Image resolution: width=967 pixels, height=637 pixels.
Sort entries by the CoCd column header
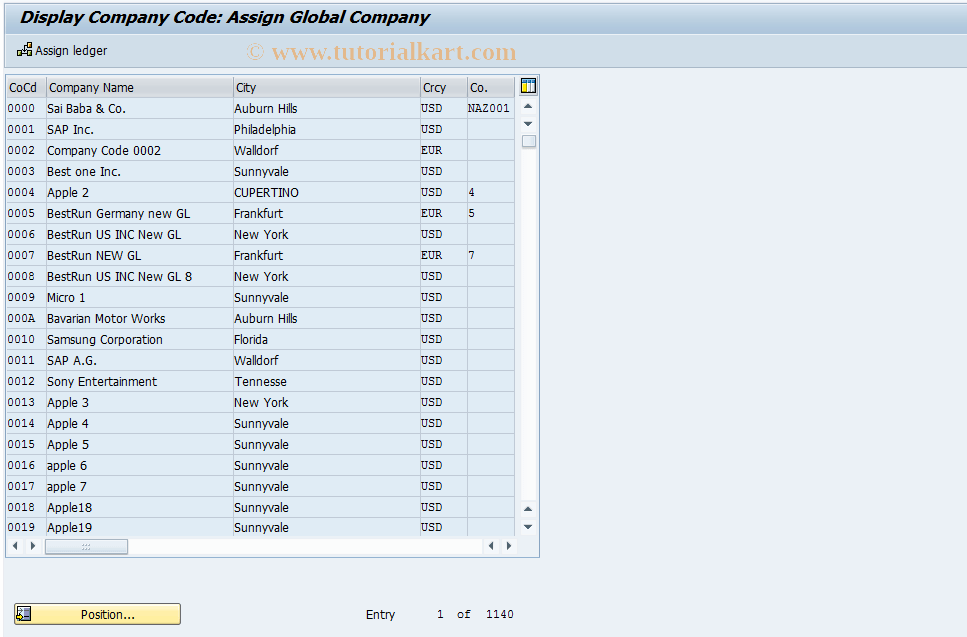(24, 87)
